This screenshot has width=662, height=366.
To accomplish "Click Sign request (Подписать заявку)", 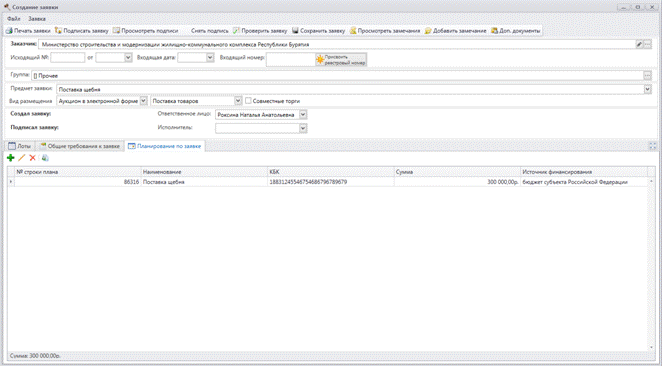I will click(x=81, y=31).
